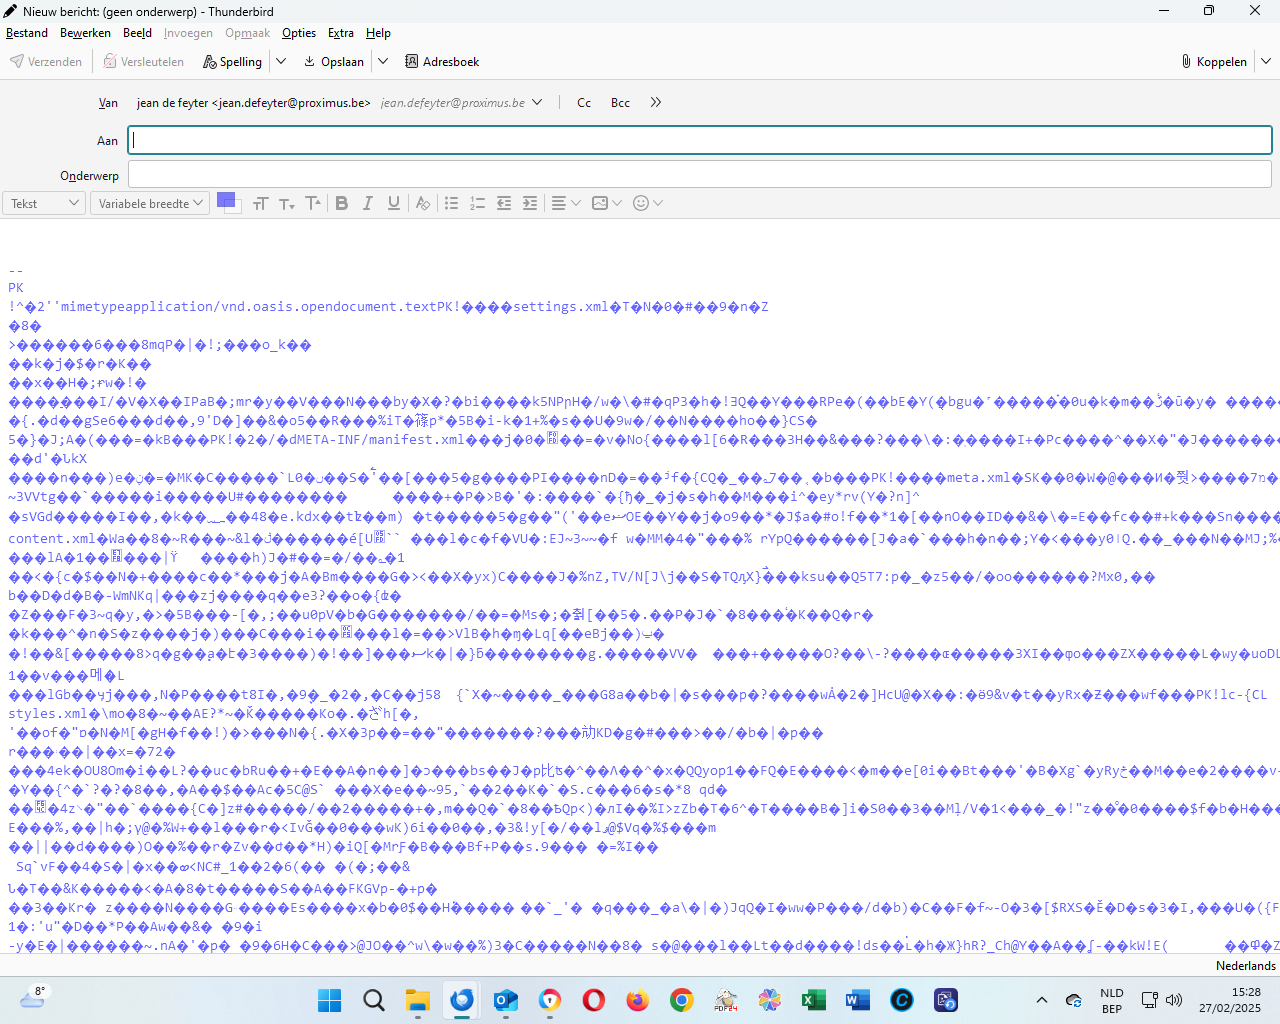Click the font size icon
The width and height of the screenshot is (1280, 1024).
click(x=261, y=203)
